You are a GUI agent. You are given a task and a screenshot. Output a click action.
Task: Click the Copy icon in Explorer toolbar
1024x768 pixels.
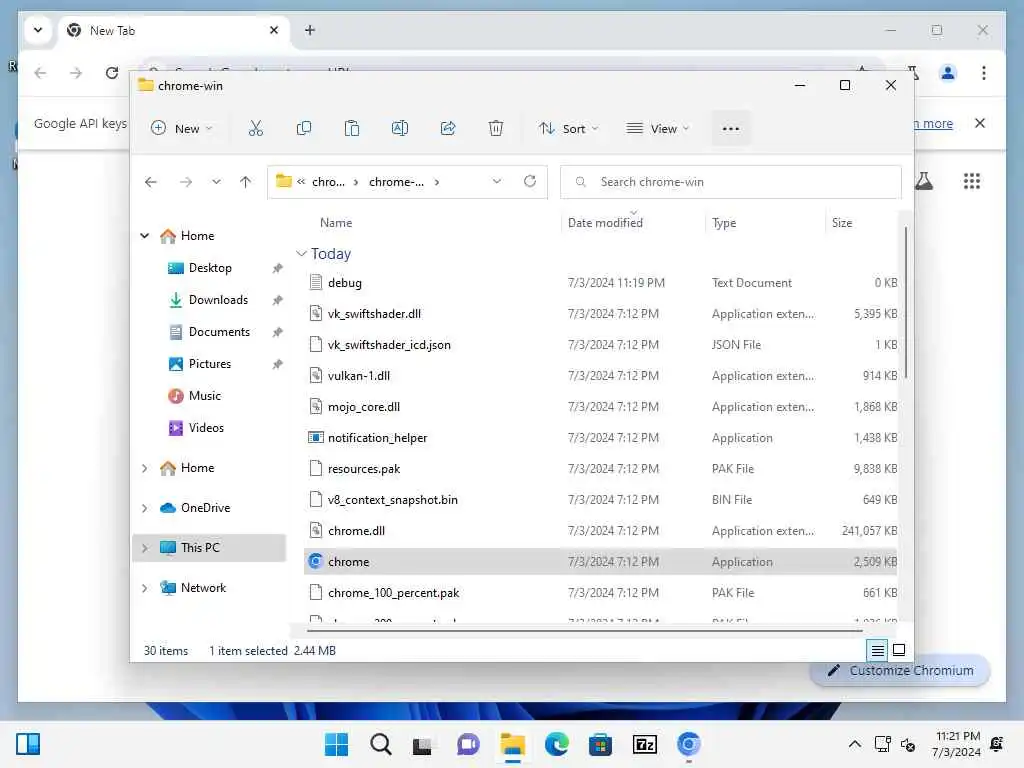(304, 128)
